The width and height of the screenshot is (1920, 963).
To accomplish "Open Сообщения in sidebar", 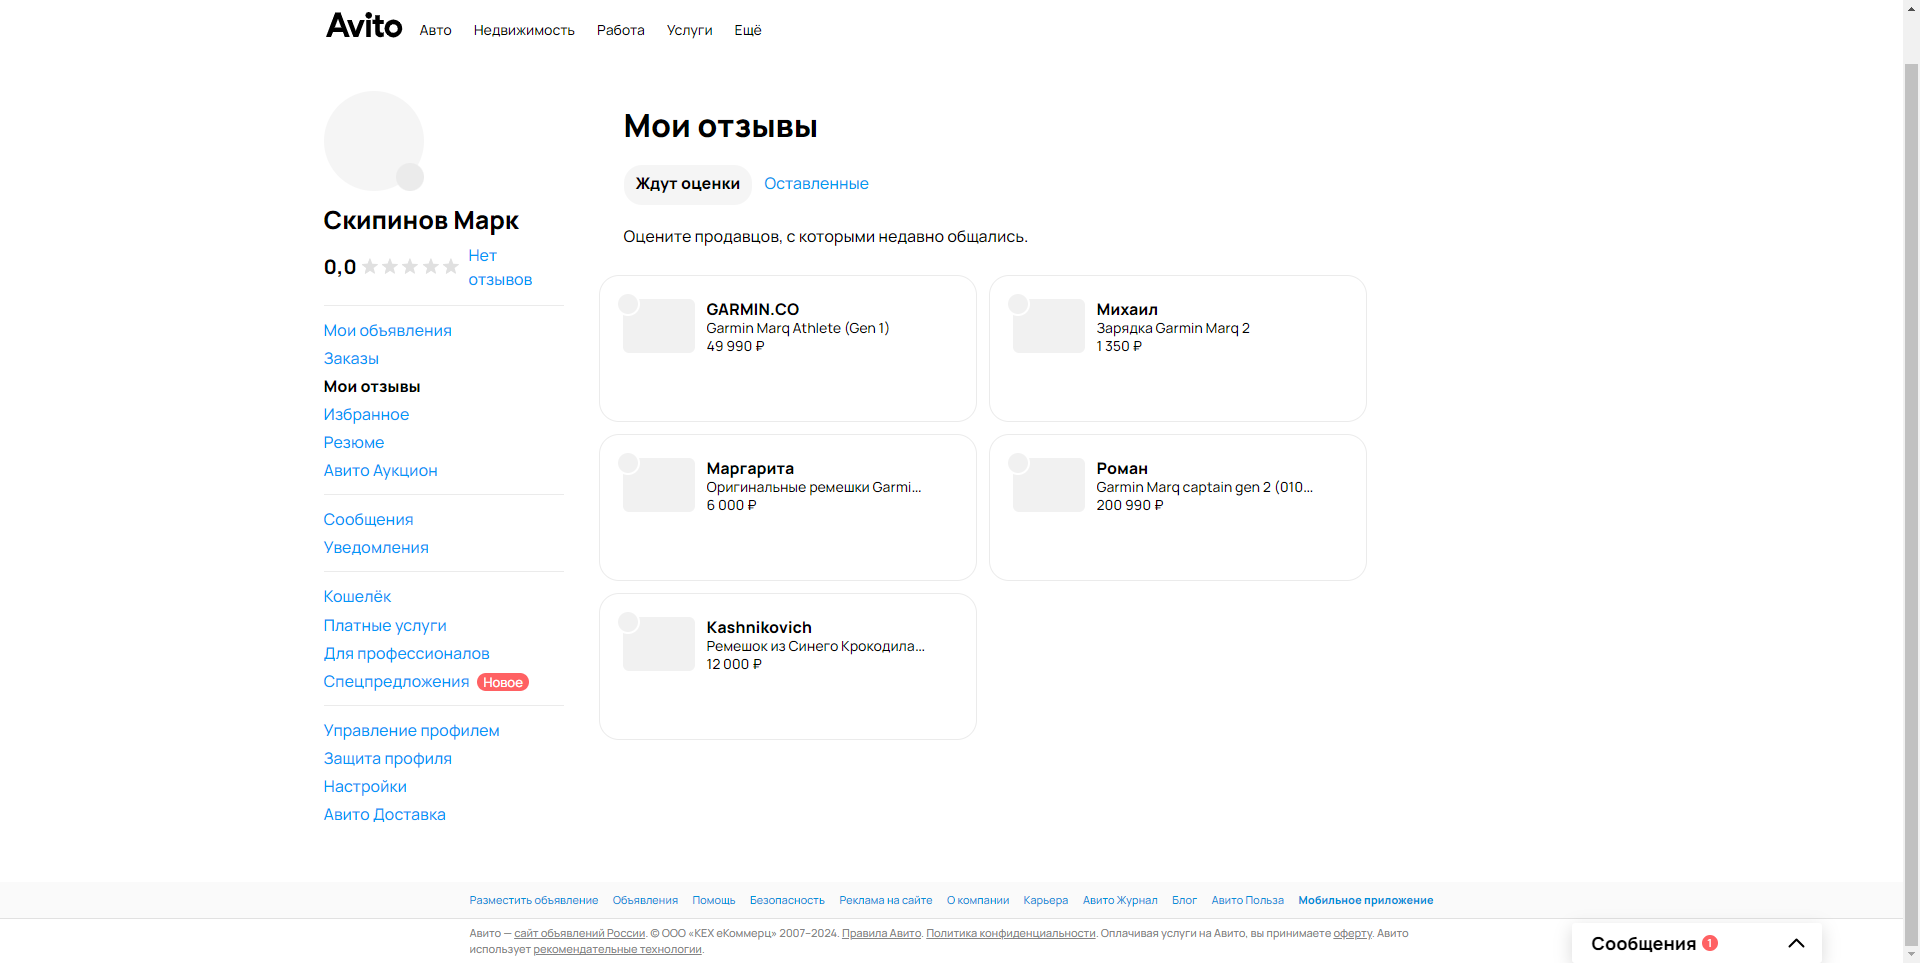I will pyautogui.click(x=368, y=520).
